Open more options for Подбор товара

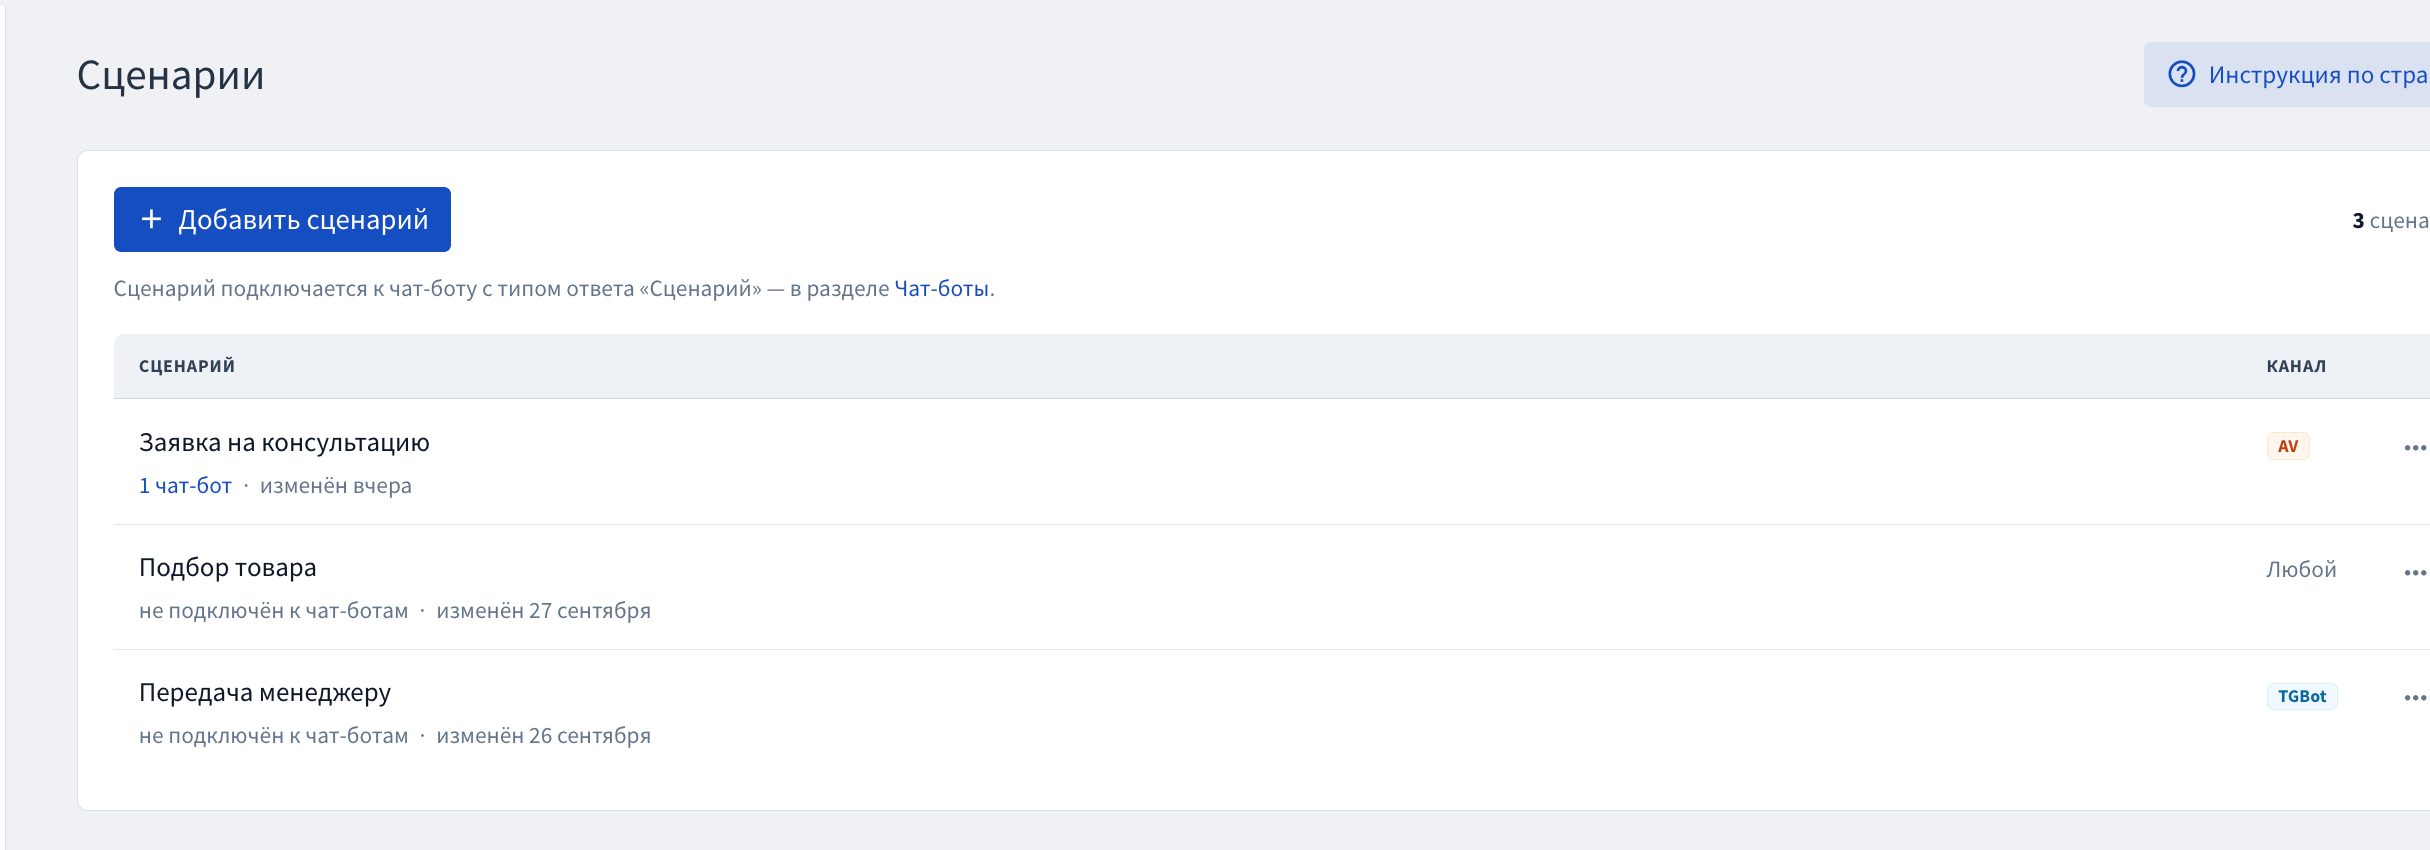pyautogui.click(x=2415, y=573)
